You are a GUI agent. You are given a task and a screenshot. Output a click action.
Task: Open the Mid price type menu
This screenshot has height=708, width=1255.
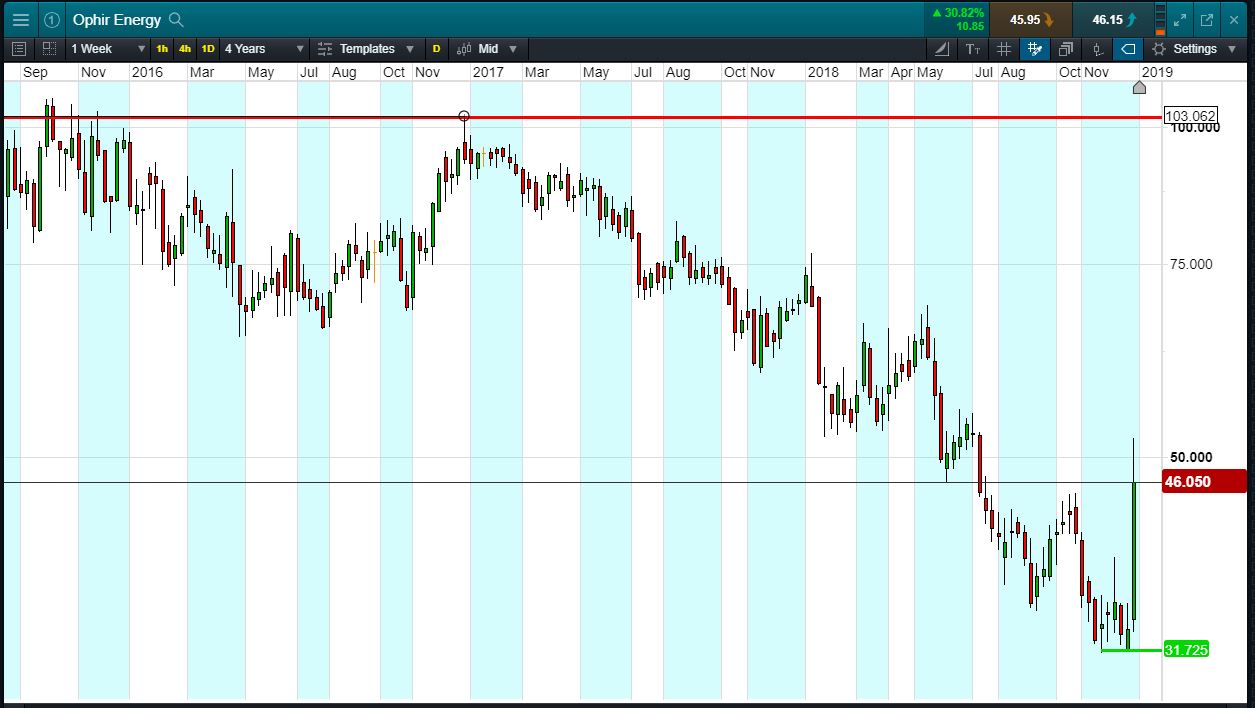pyautogui.click(x=487, y=48)
